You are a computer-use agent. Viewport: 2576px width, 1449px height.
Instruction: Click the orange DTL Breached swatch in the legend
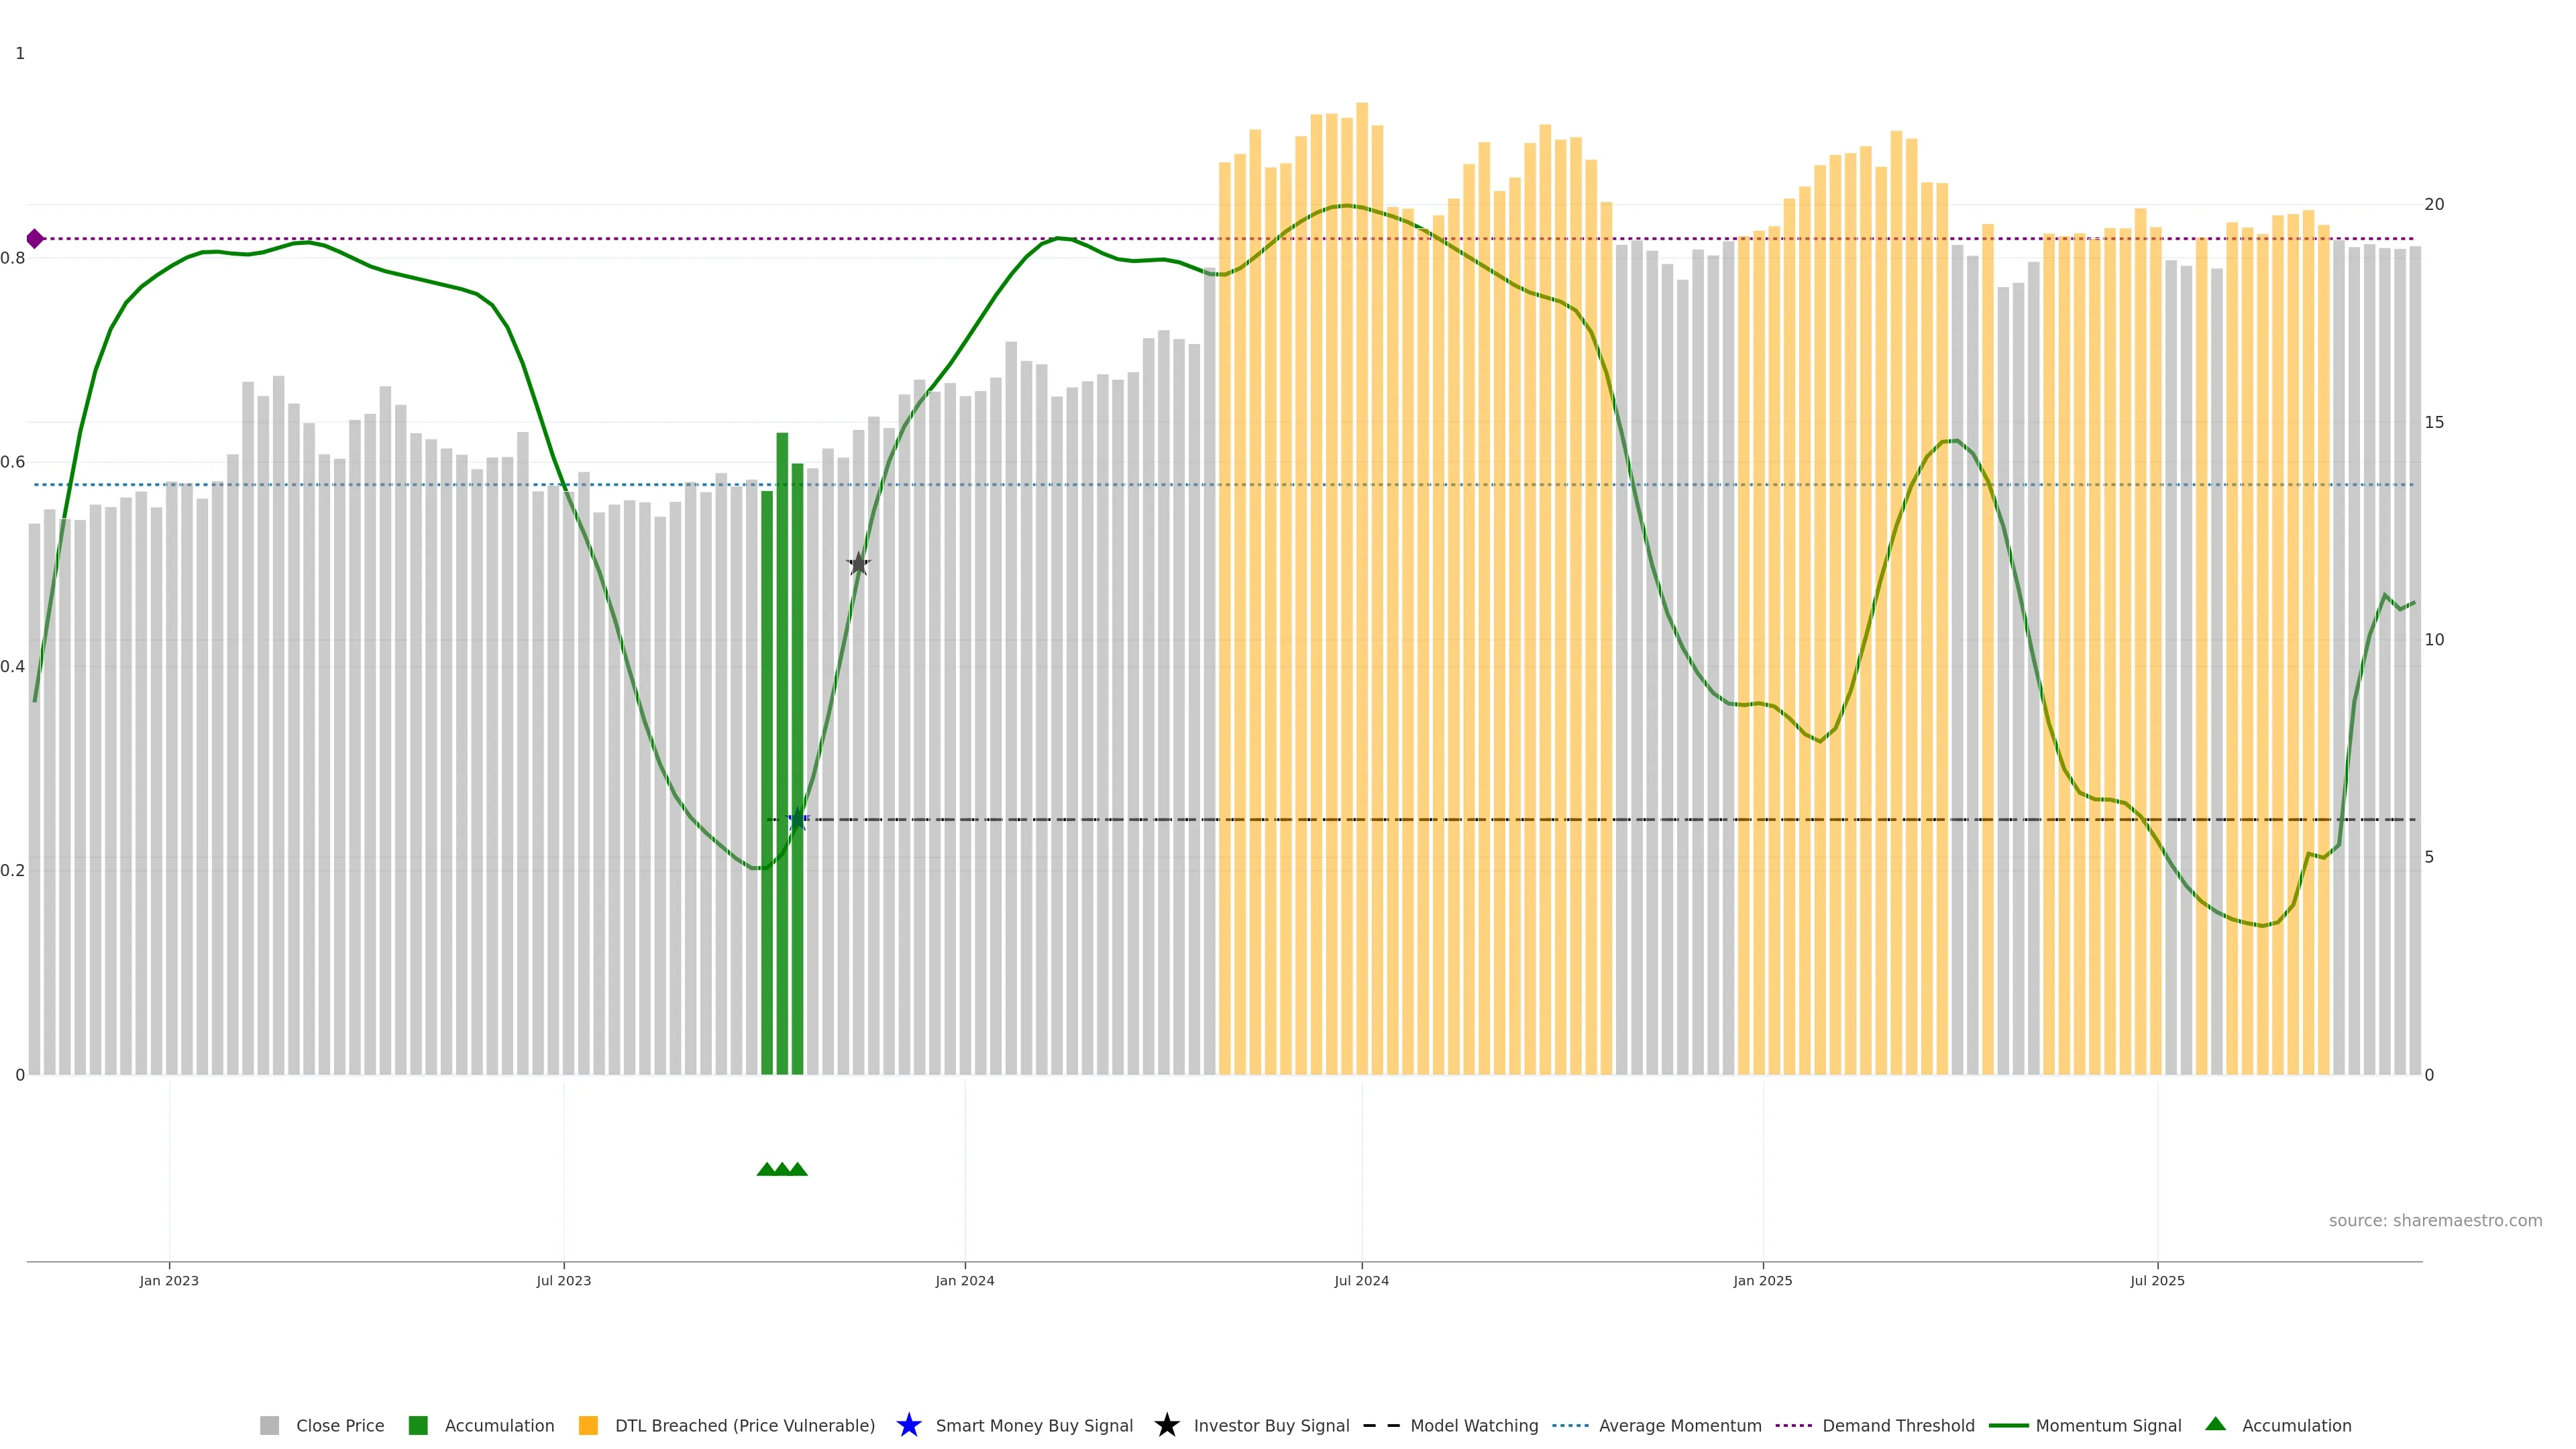click(588, 1426)
